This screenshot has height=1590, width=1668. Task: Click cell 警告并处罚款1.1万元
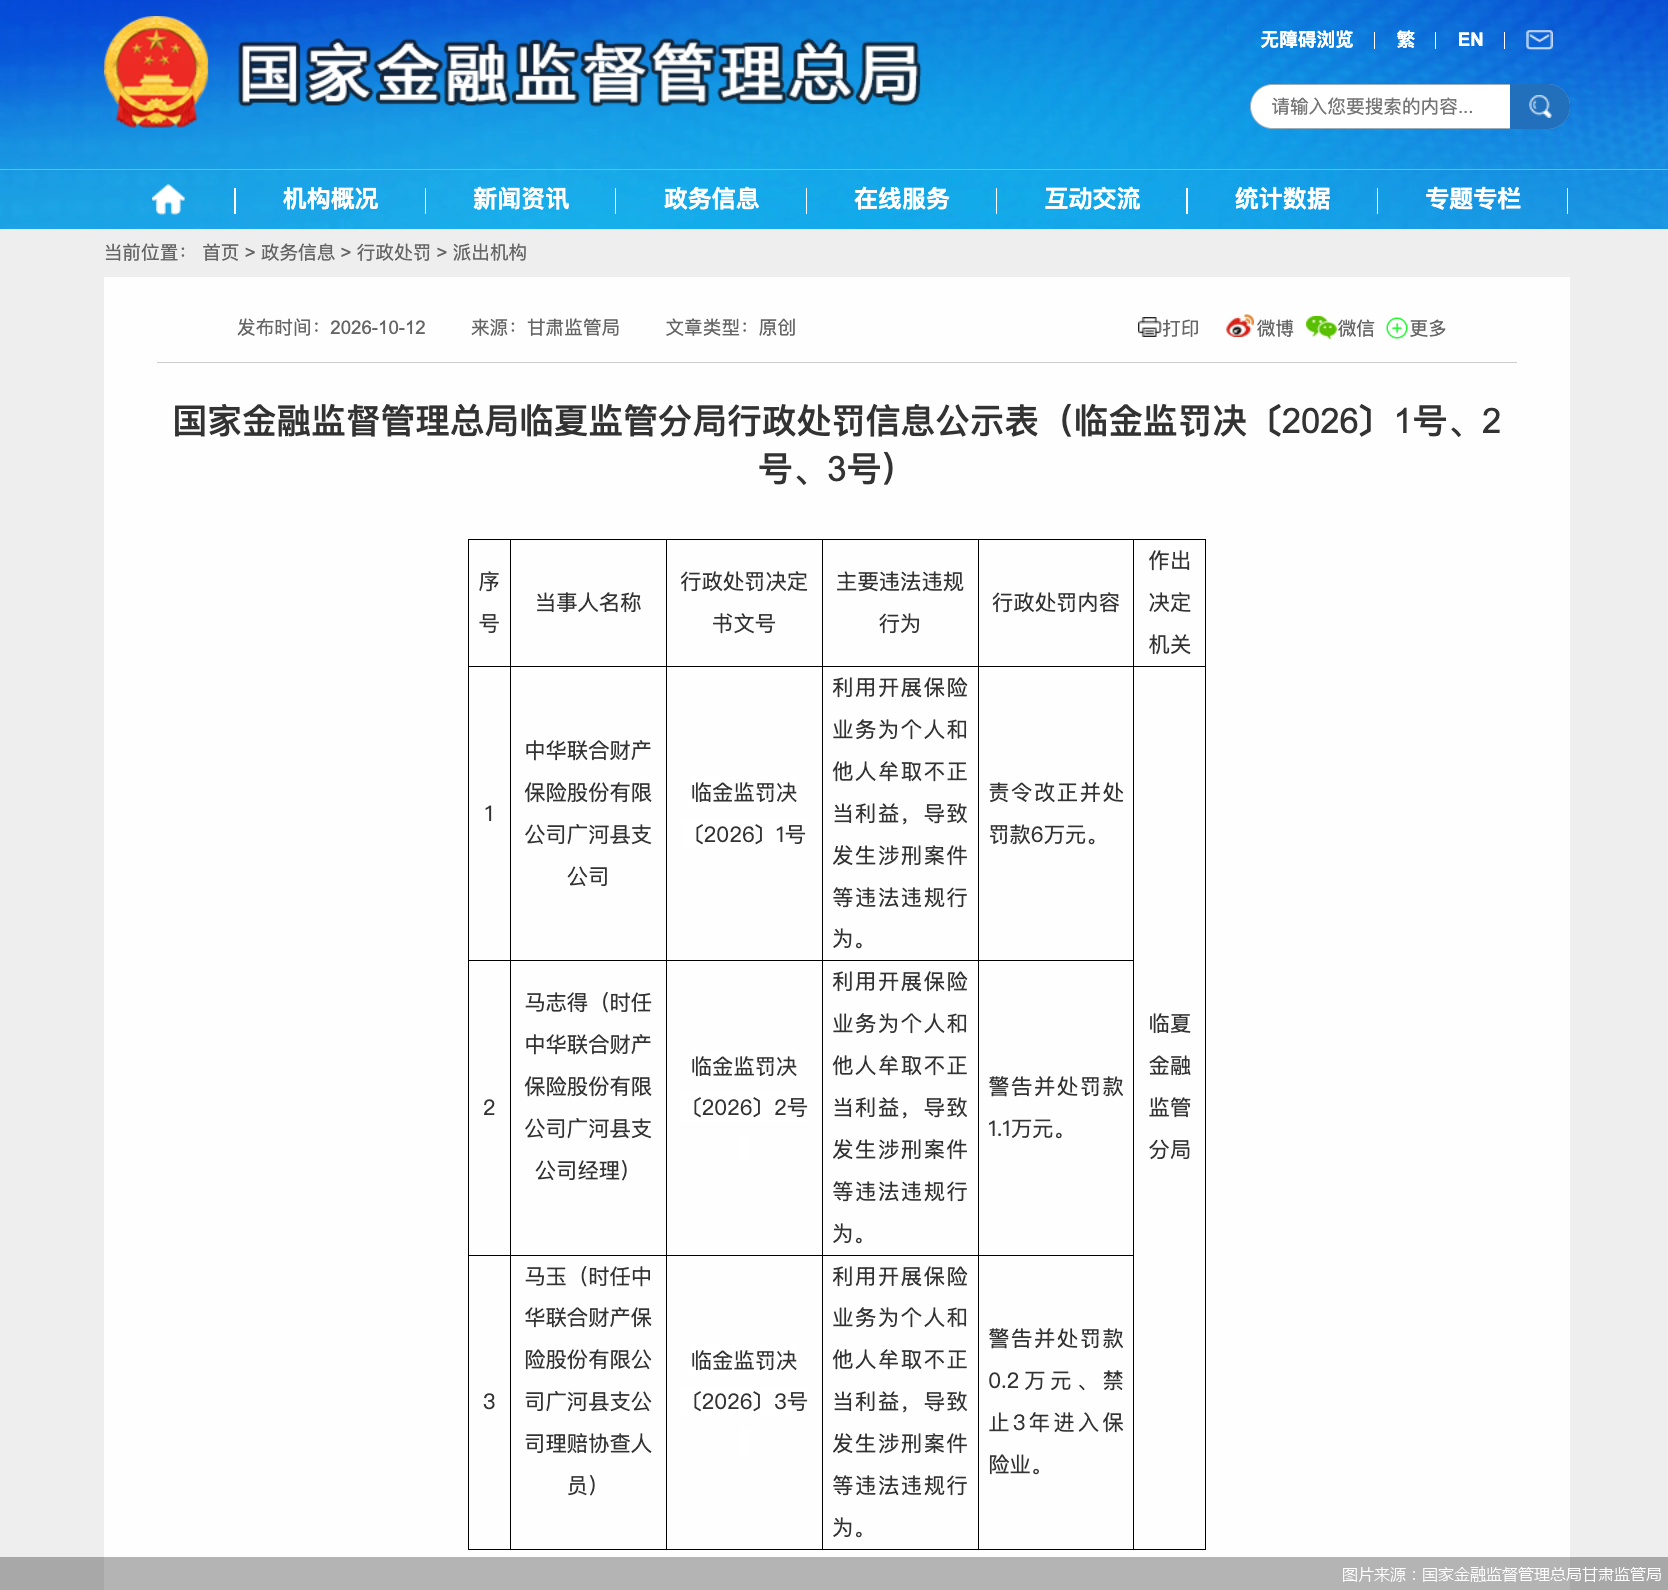(1056, 1107)
